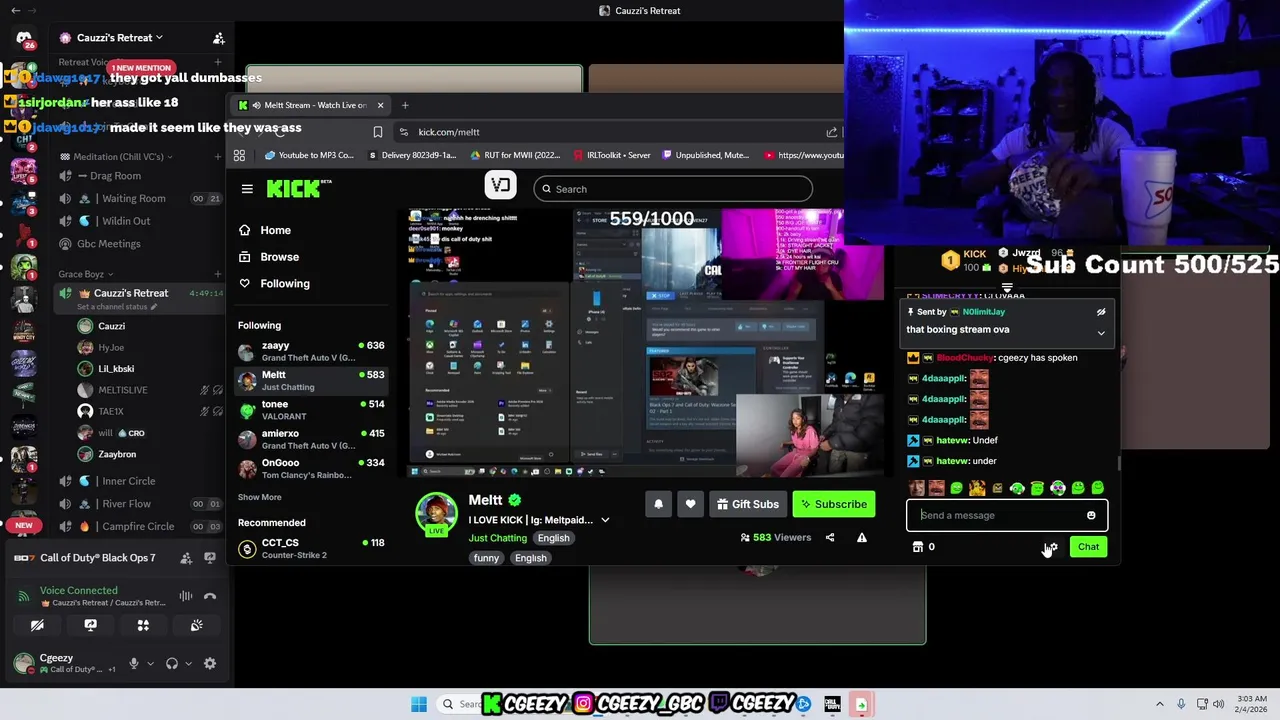This screenshot has width=1280, height=720.
Task: Click Discord share screen button
Action: (90, 625)
